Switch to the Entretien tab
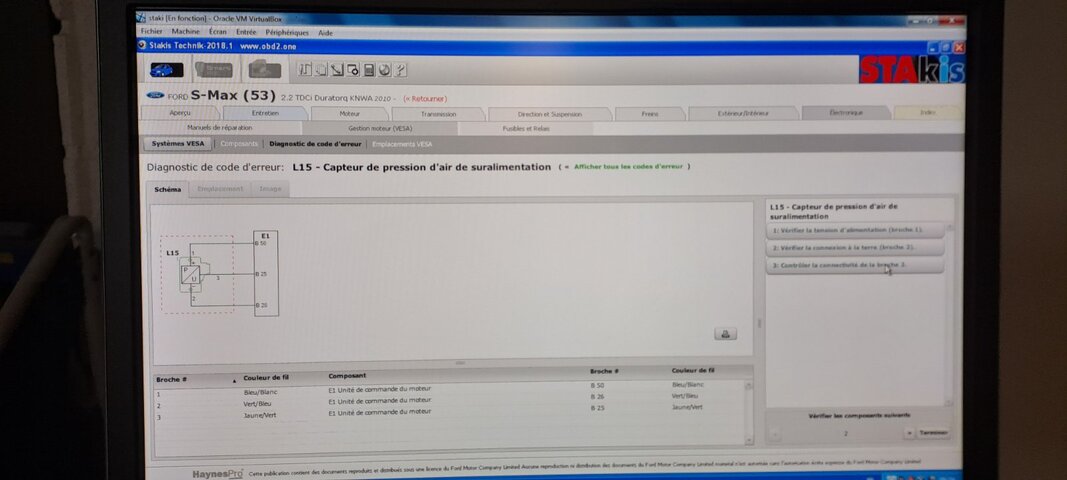1067x480 pixels. (x=265, y=114)
